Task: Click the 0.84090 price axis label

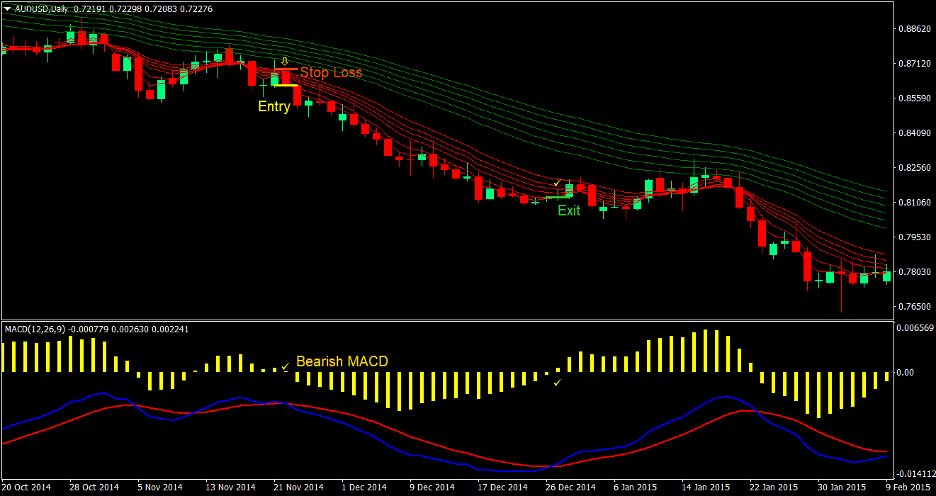Action: (913, 133)
